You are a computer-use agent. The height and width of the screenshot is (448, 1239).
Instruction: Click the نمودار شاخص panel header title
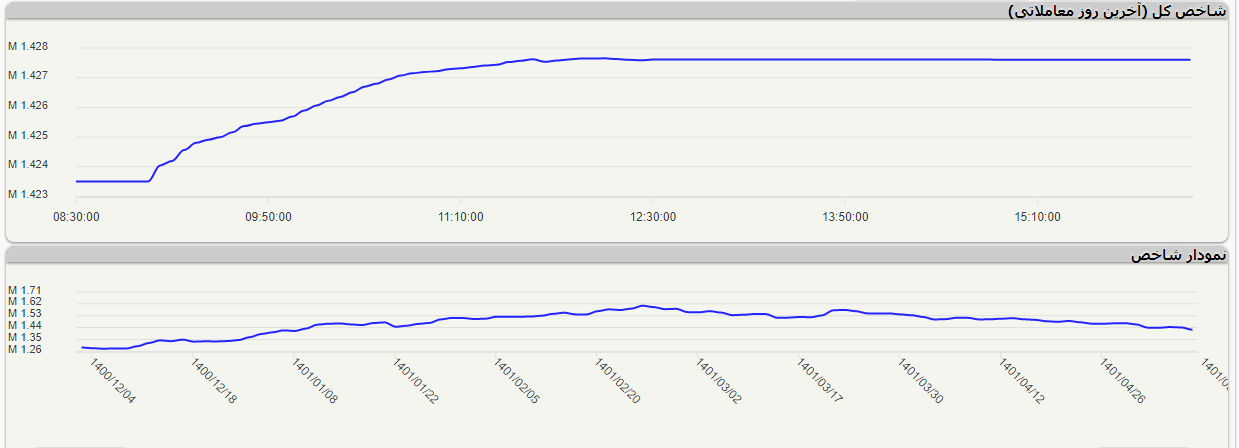click(x=1178, y=256)
